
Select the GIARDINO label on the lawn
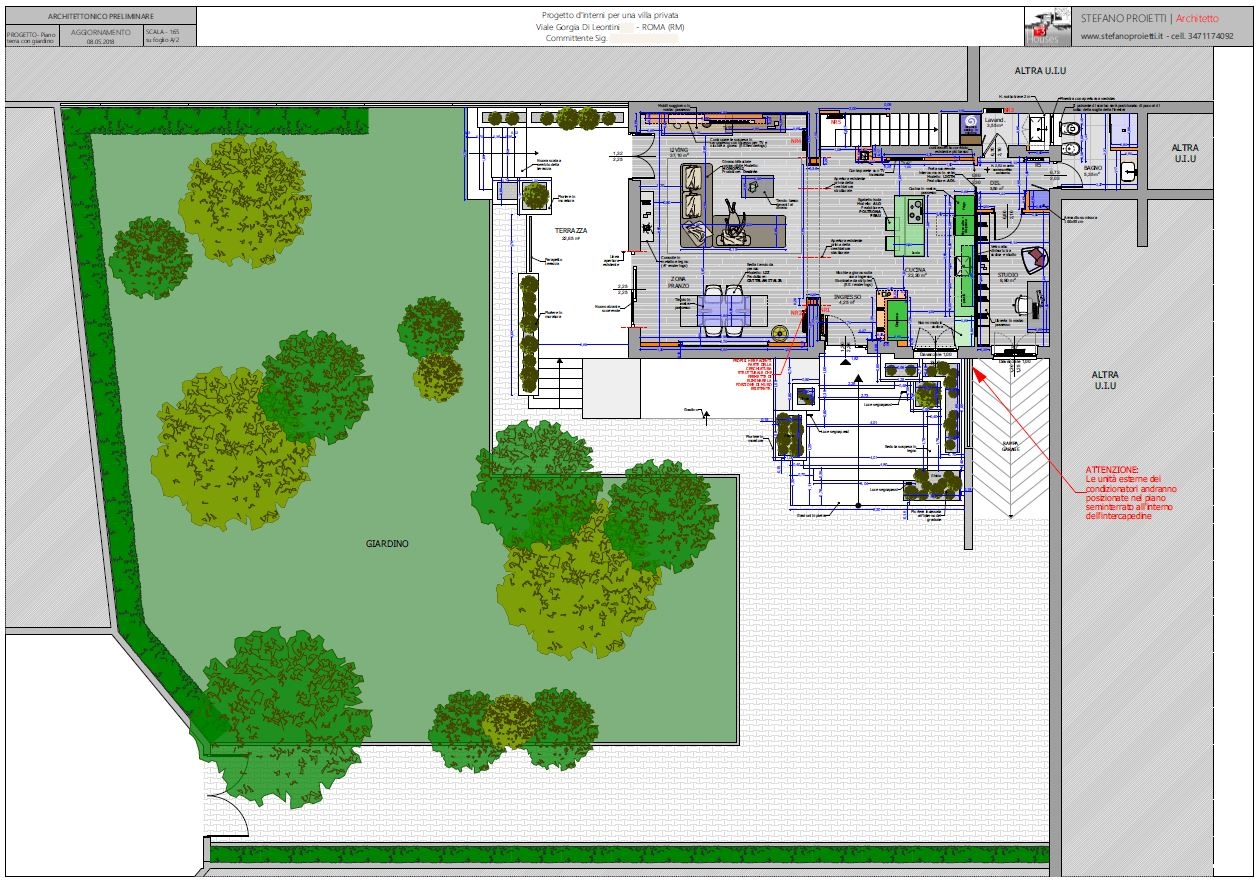point(387,543)
